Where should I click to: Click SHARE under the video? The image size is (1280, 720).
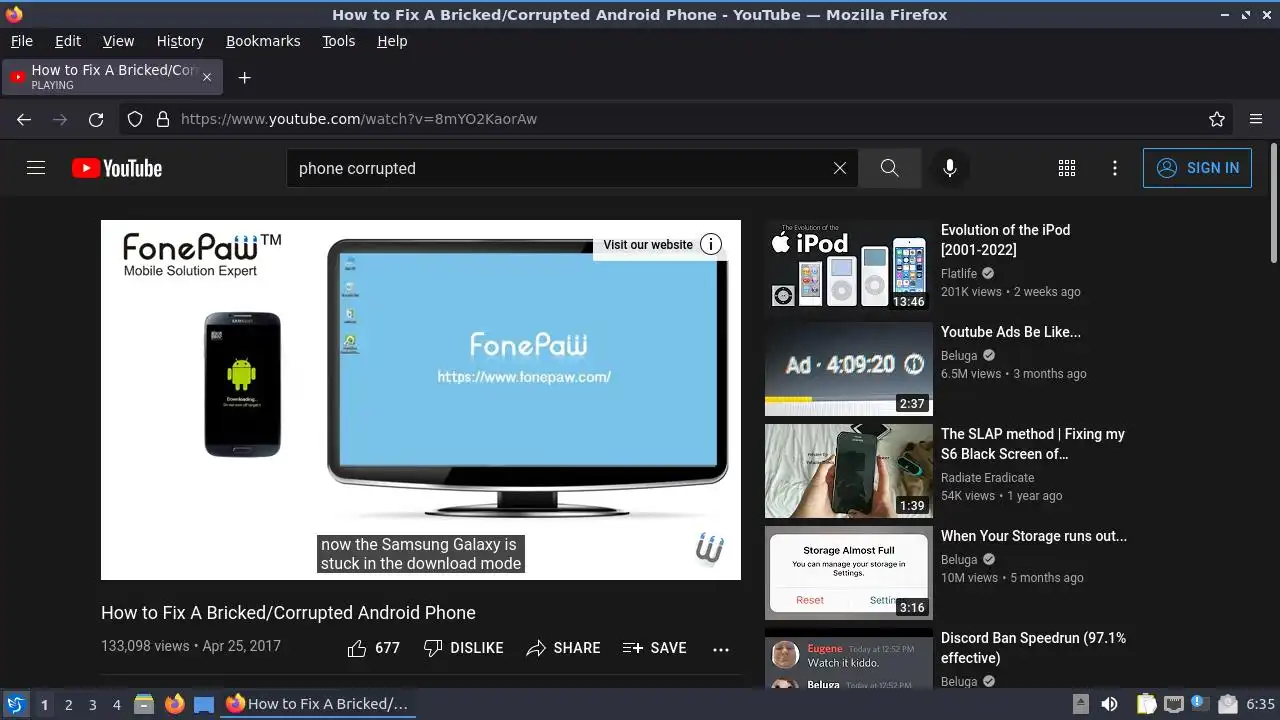click(x=563, y=648)
